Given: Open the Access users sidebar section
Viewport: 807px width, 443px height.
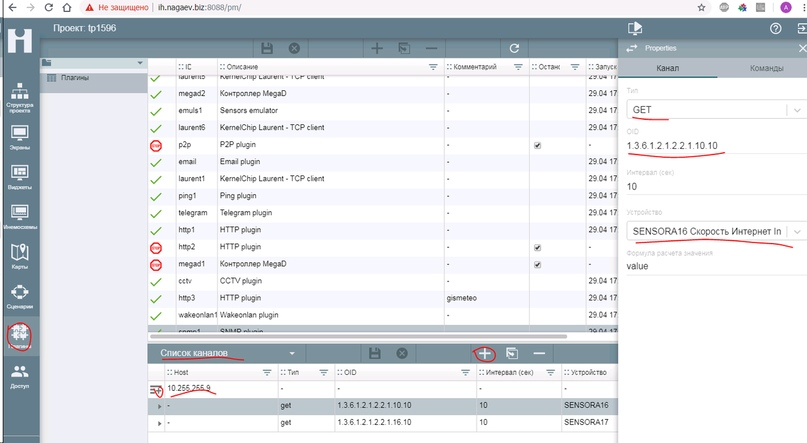Looking at the screenshot, I should coord(20,376).
